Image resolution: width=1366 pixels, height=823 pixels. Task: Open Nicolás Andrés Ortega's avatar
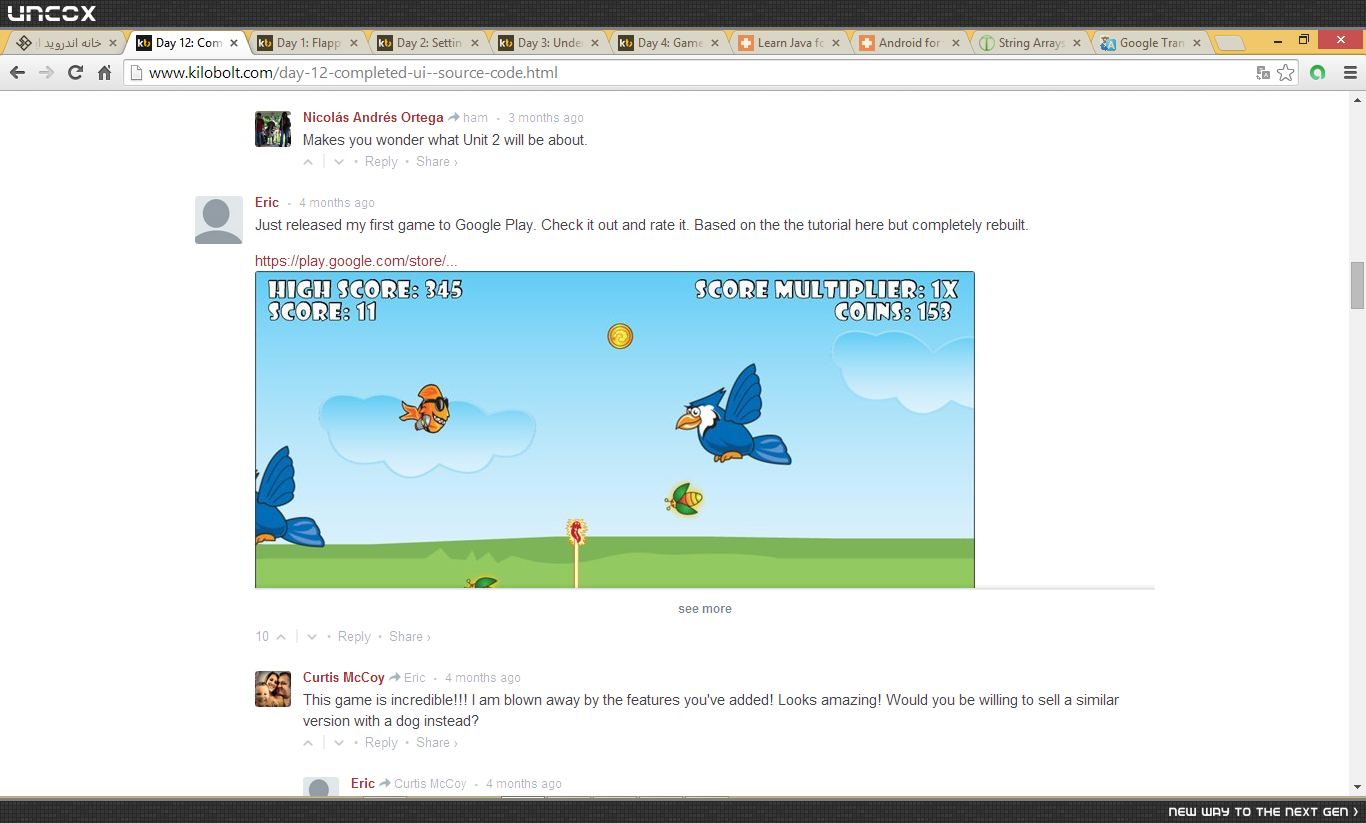(273, 129)
